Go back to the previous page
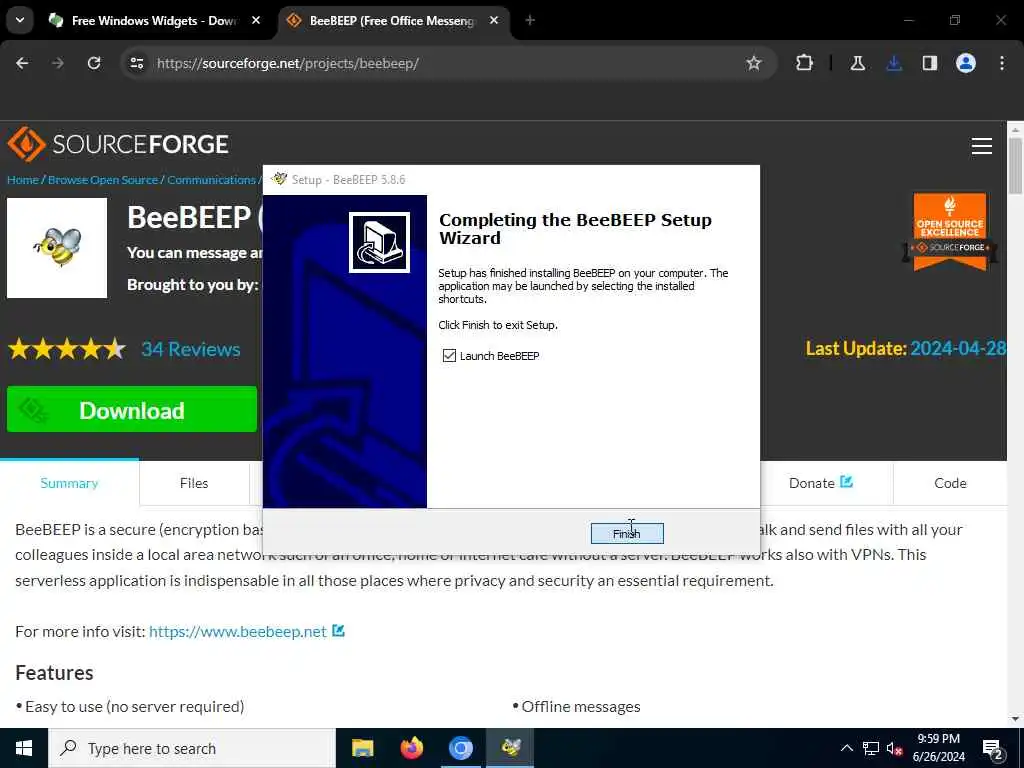The image size is (1024, 768). 22,63
